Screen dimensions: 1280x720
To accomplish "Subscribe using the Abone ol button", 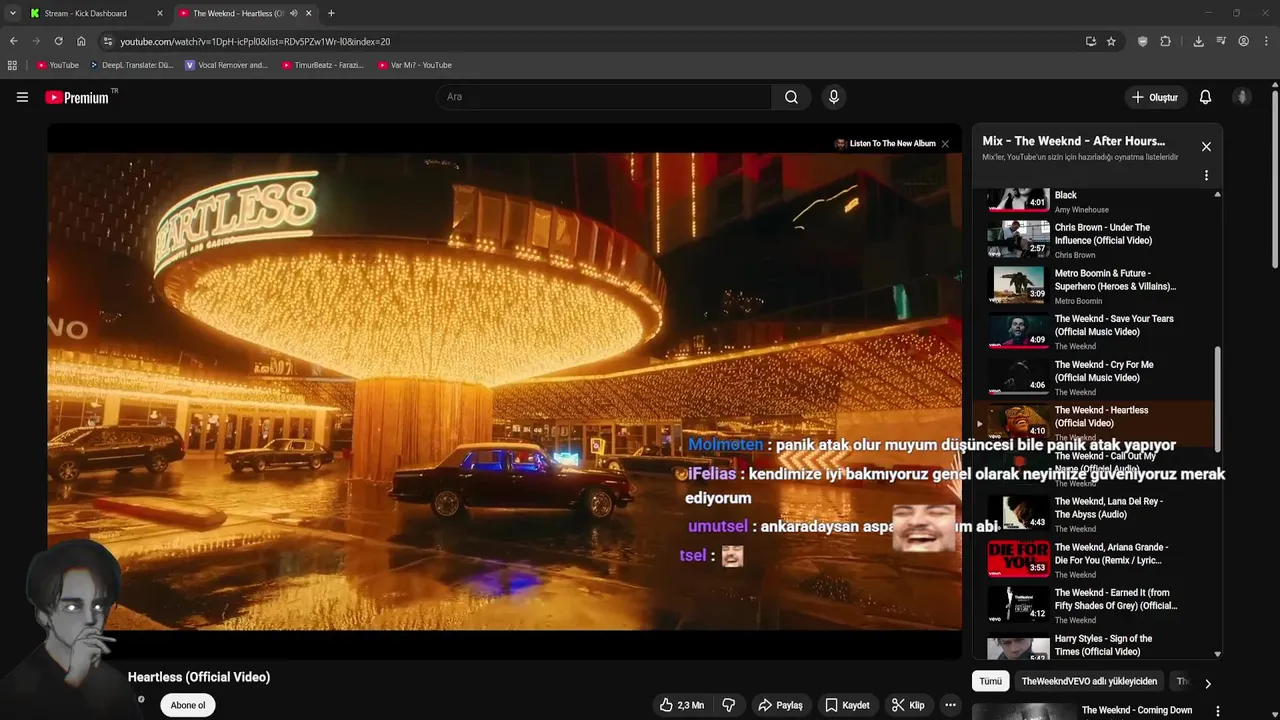I will click(x=188, y=705).
